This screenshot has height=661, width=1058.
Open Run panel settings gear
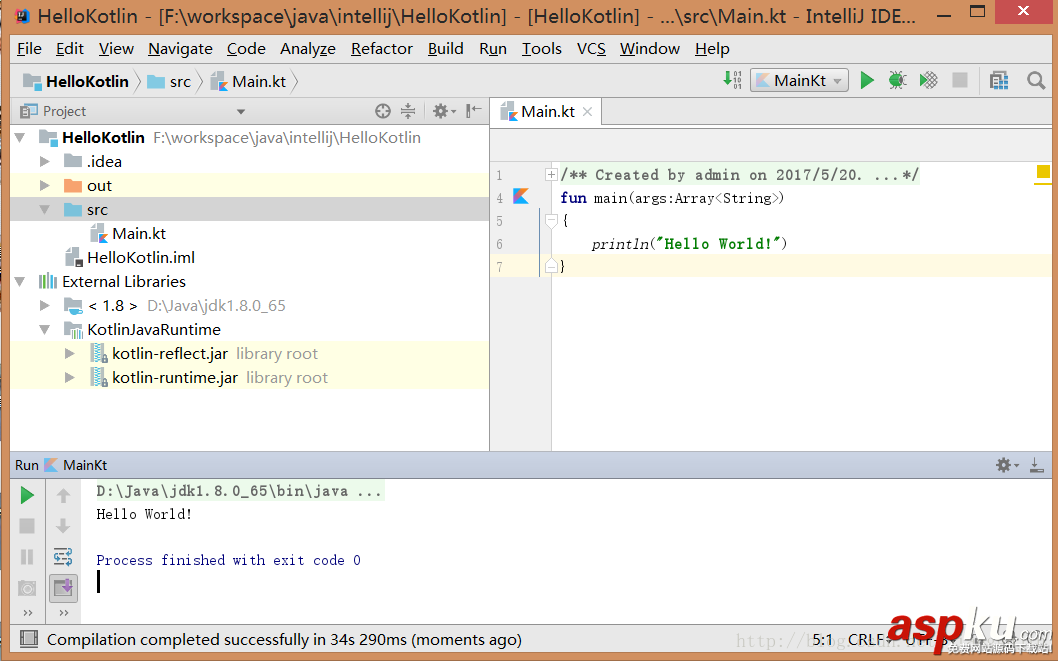(1007, 465)
